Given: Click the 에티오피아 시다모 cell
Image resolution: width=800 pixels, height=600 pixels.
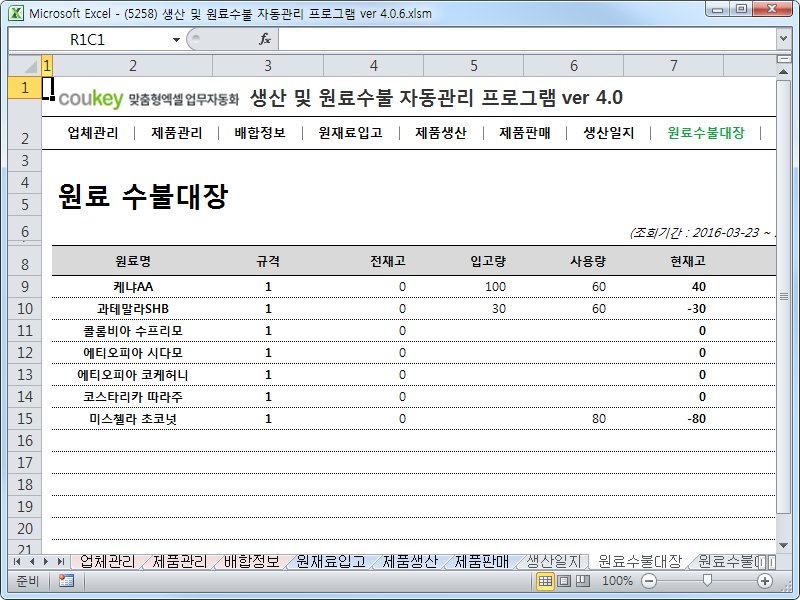Looking at the screenshot, I should pos(133,353).
